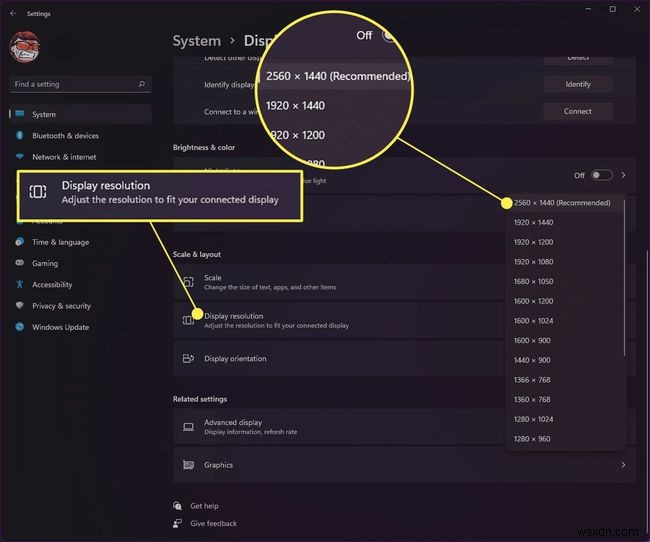Click the Accessibility figure icon
650x542 pixels.
click(x=19, y=284)
